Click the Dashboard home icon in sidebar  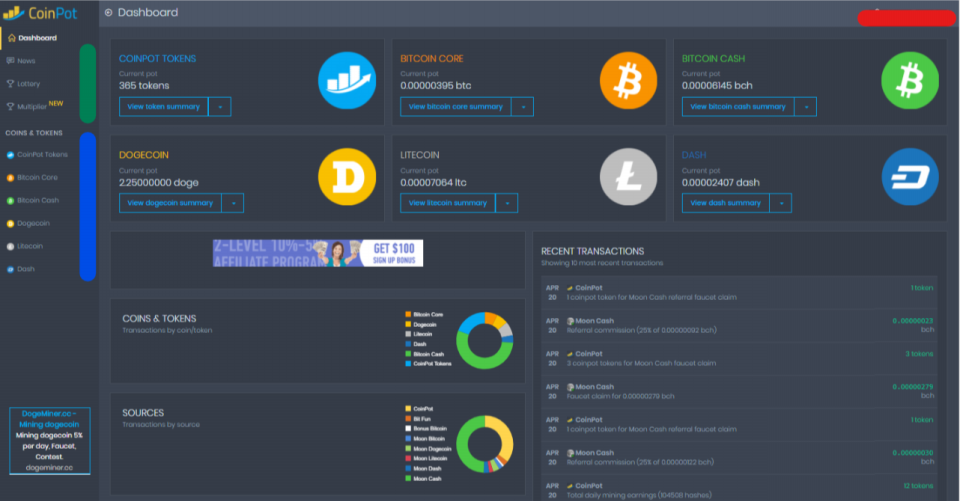12,38
